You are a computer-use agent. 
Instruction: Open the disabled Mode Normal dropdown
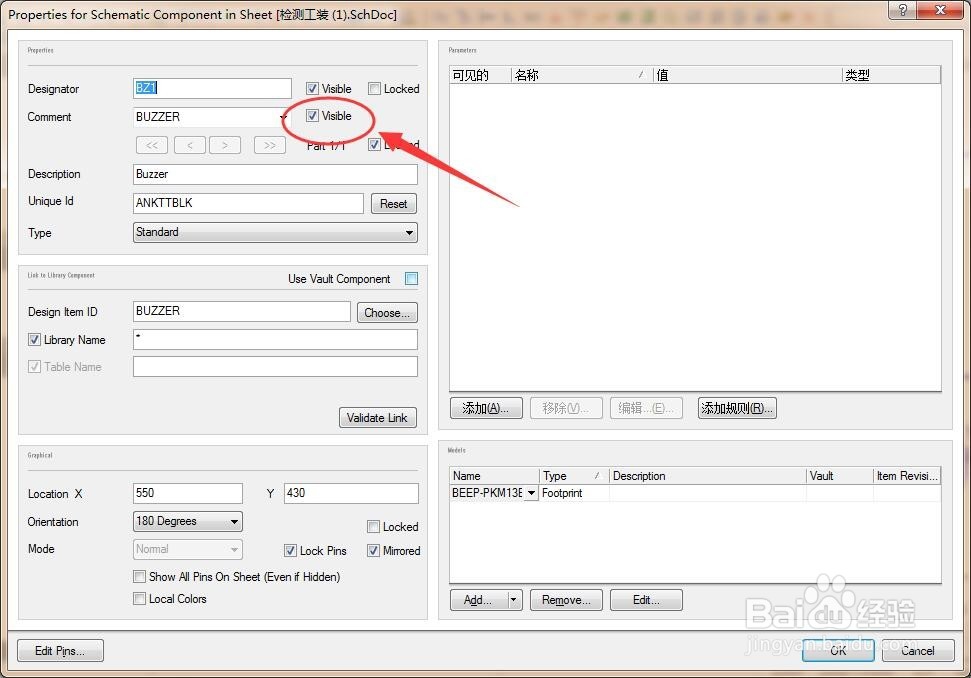(x=234, y=549)
